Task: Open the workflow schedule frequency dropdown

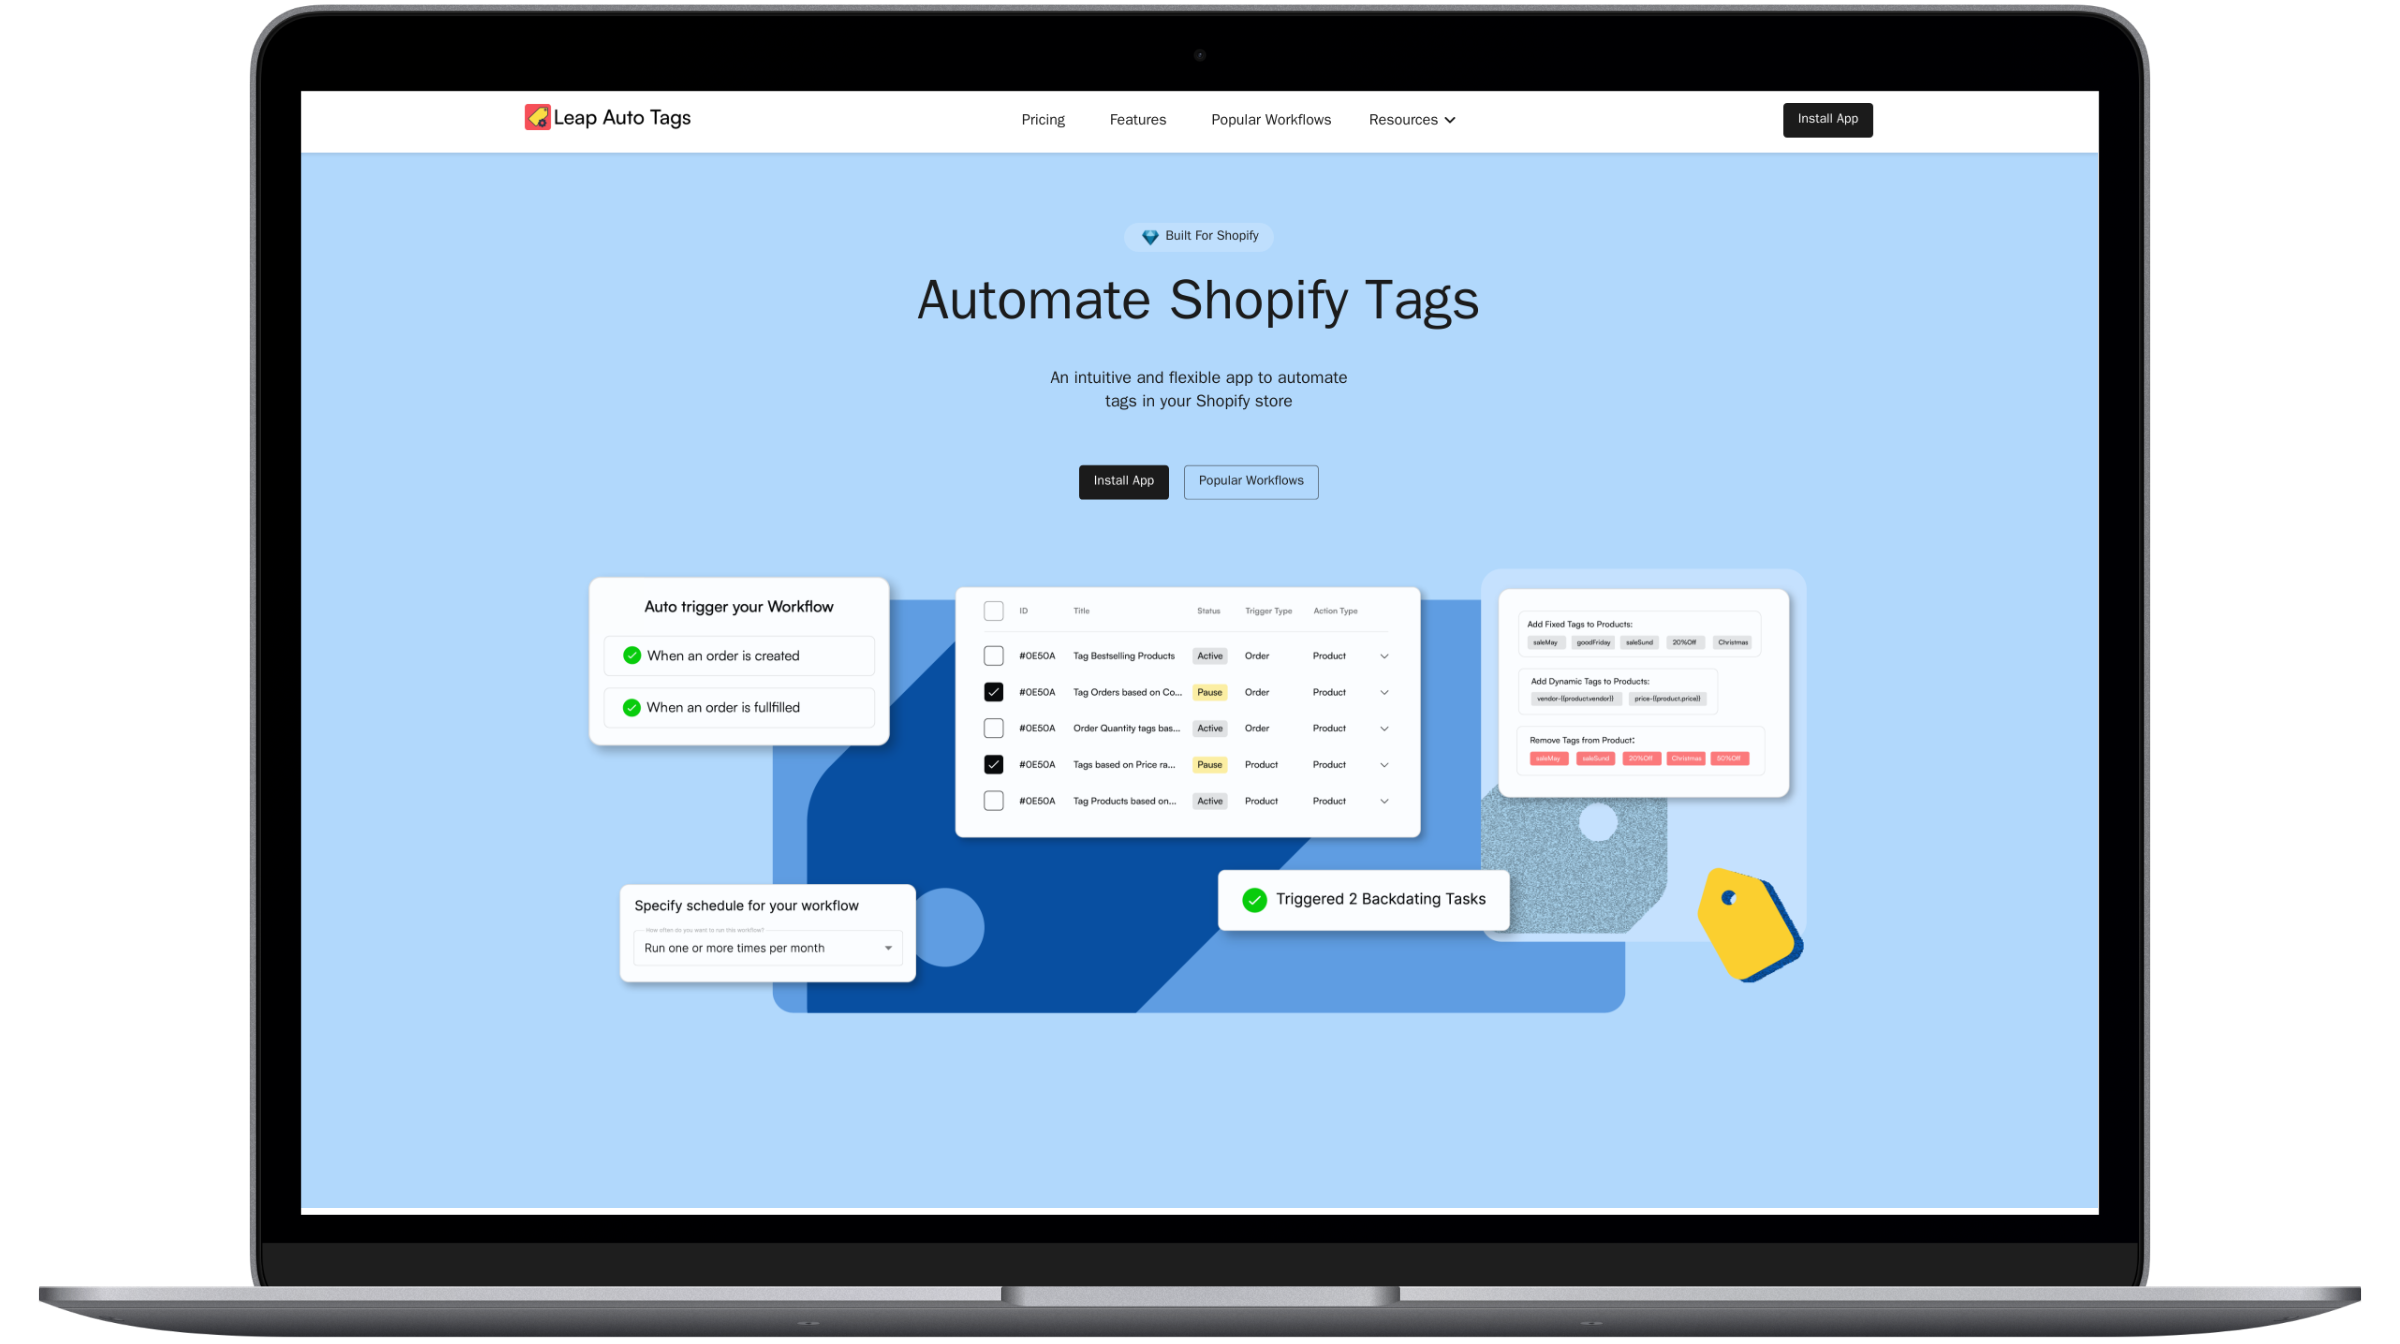Action: [762, 948]
